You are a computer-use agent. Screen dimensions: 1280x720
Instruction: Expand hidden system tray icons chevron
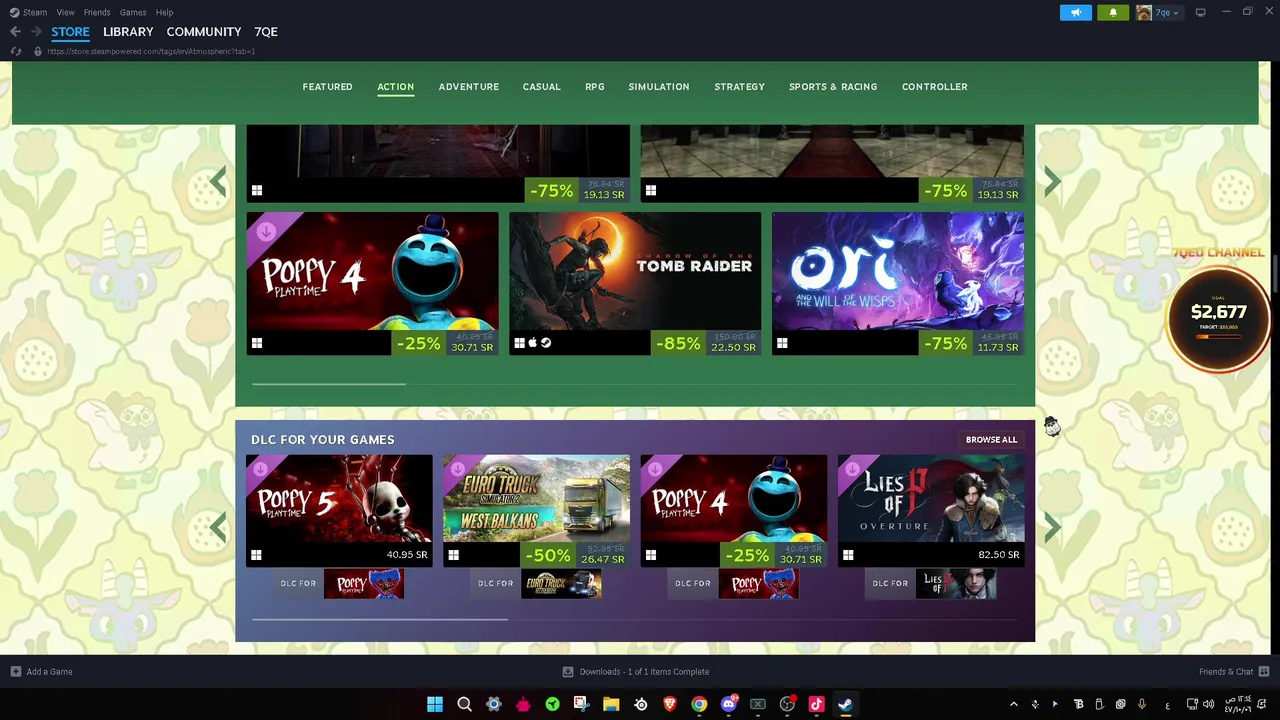[x=1013, y=705]
